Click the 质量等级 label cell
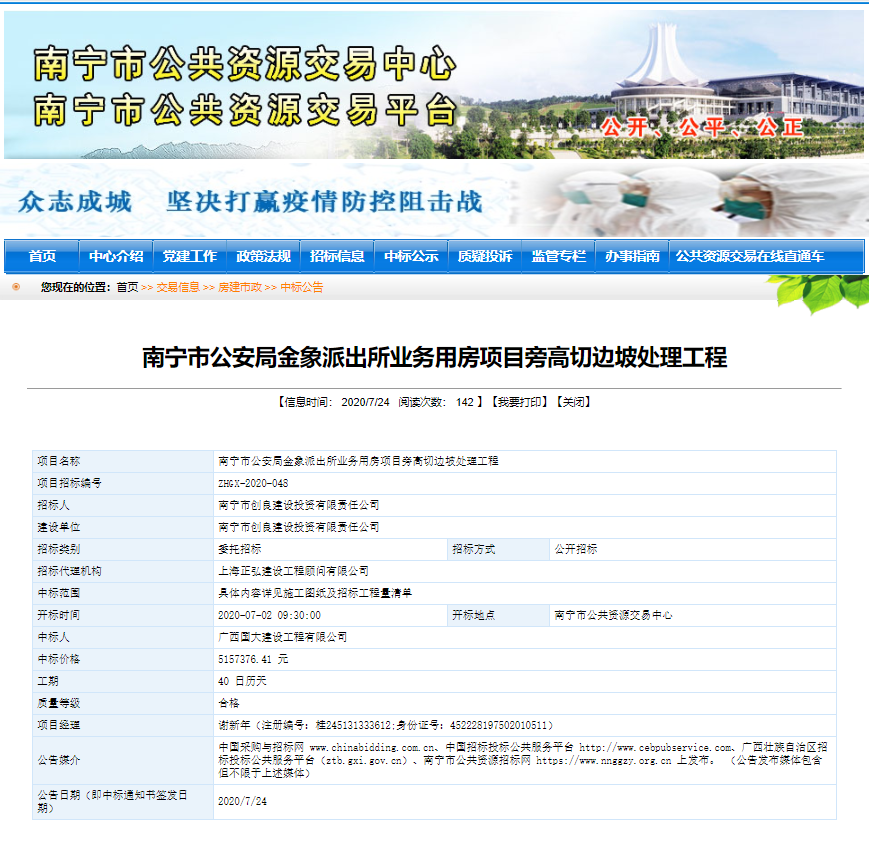Viewport: 869px width, 847px height. (x=123, y=703)
